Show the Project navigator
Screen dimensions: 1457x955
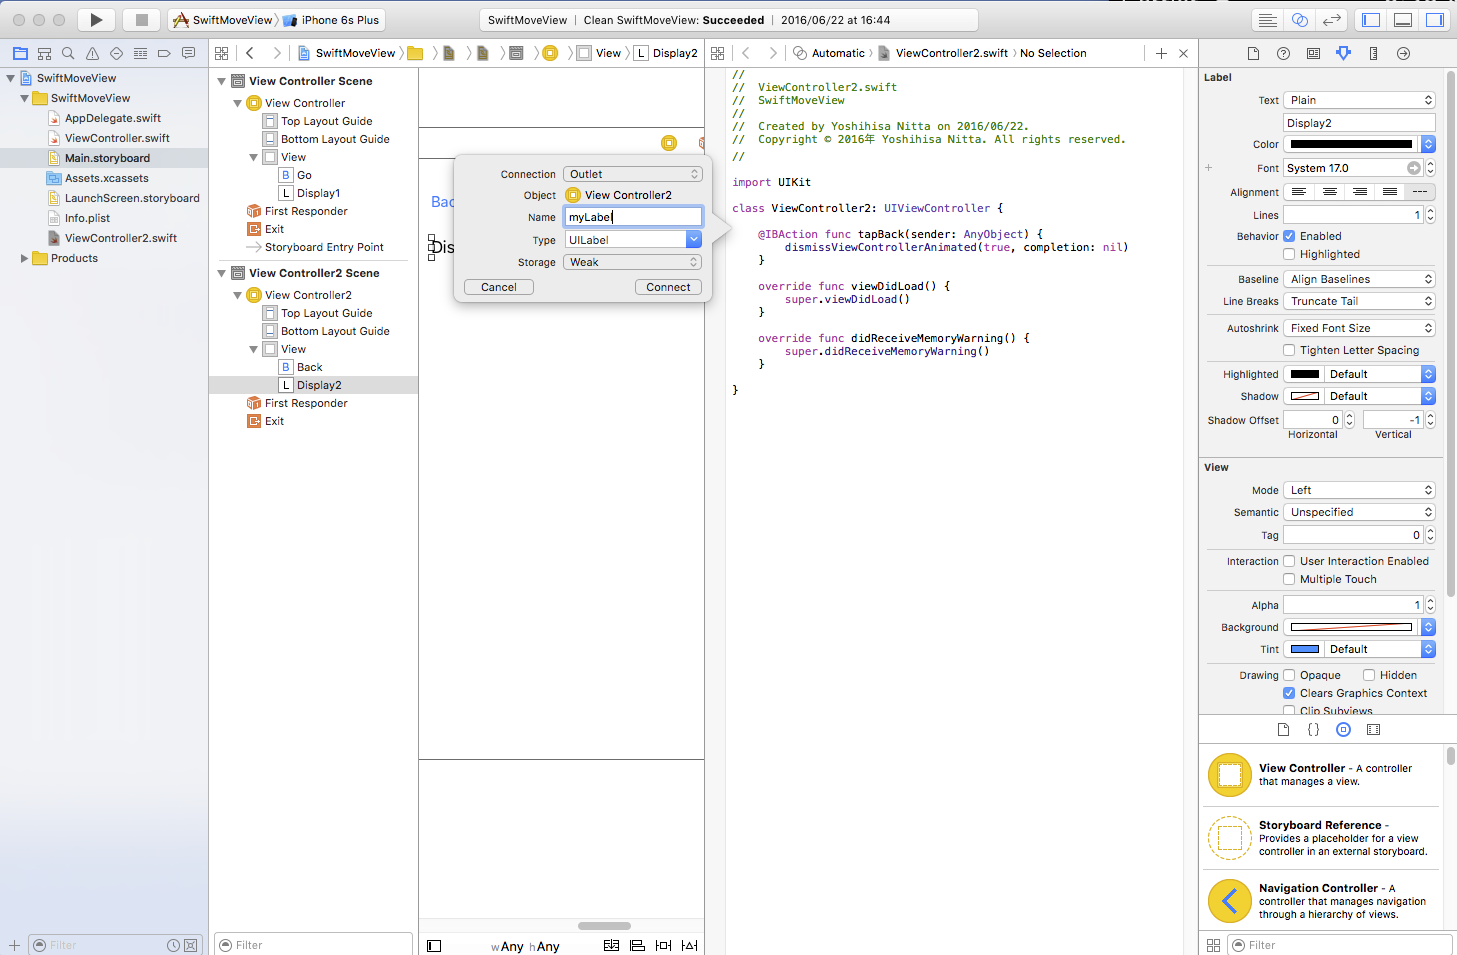[x=20, y=53]
